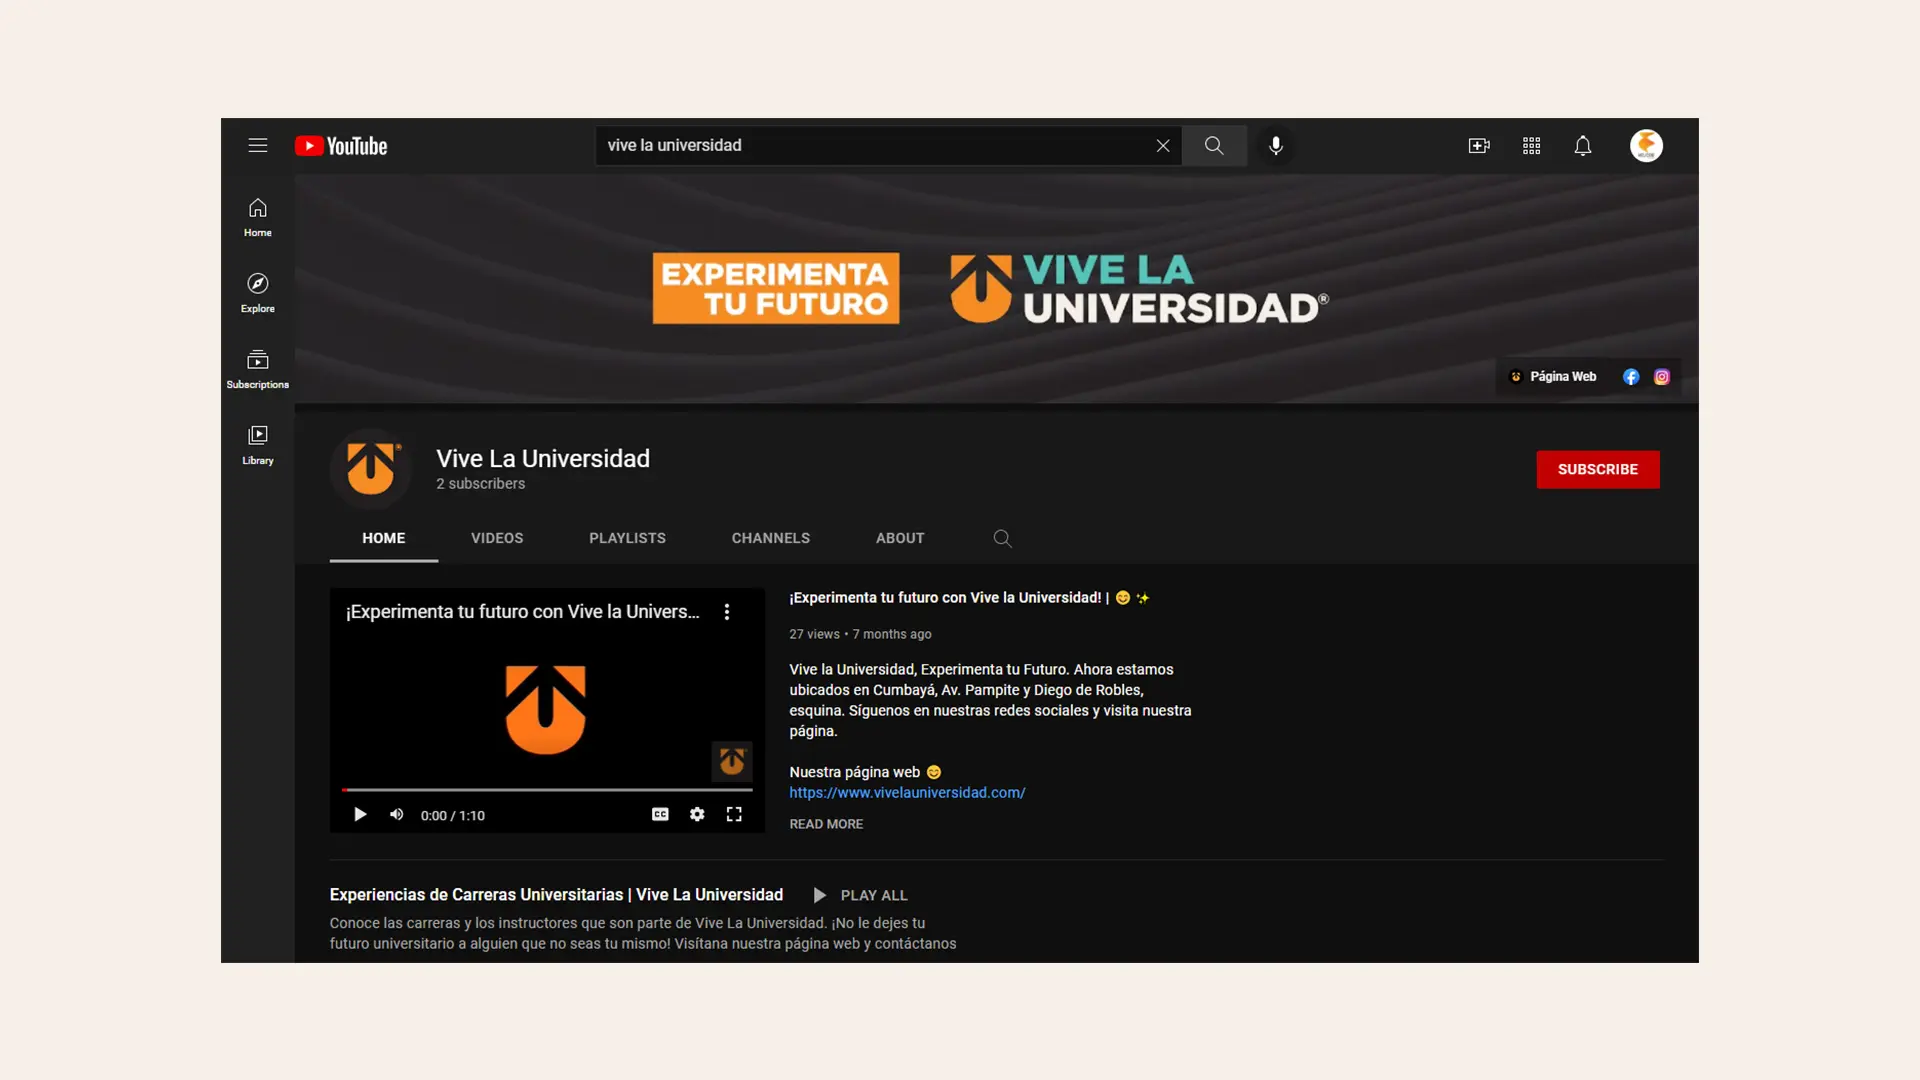Open the featured video title link
Image resolution: width=1920 pixels, height=1080 pixels.
(x=970, y=598)
